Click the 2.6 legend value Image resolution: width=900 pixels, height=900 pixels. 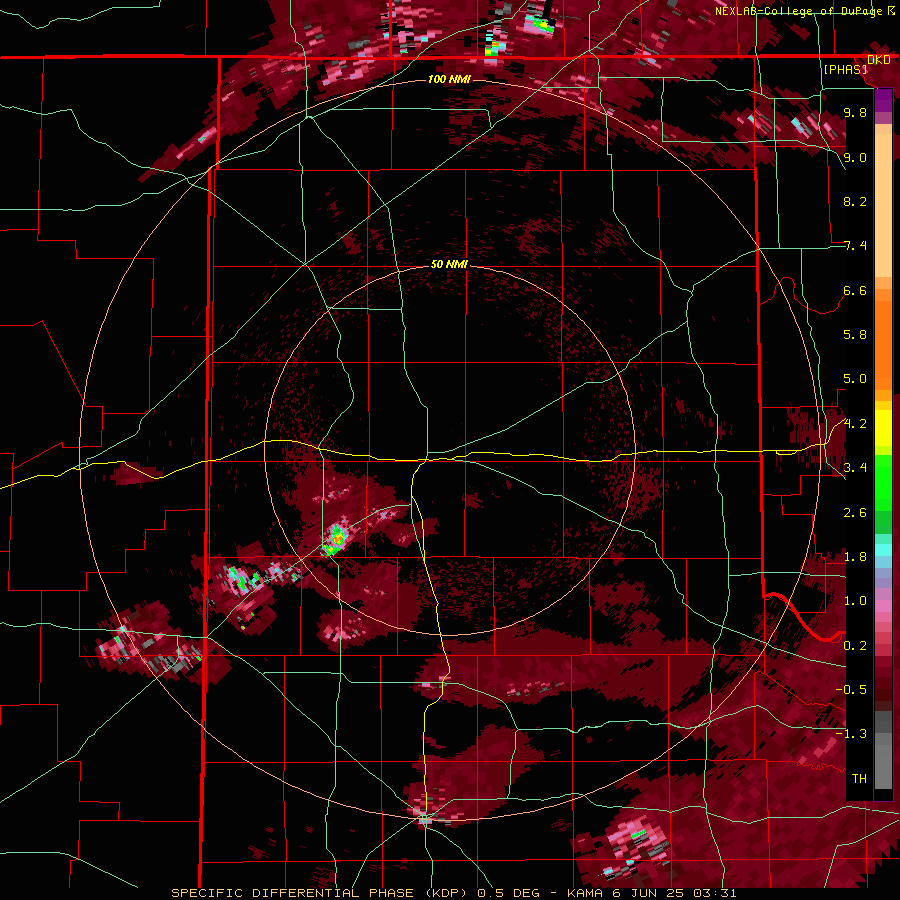pos(855,512)
